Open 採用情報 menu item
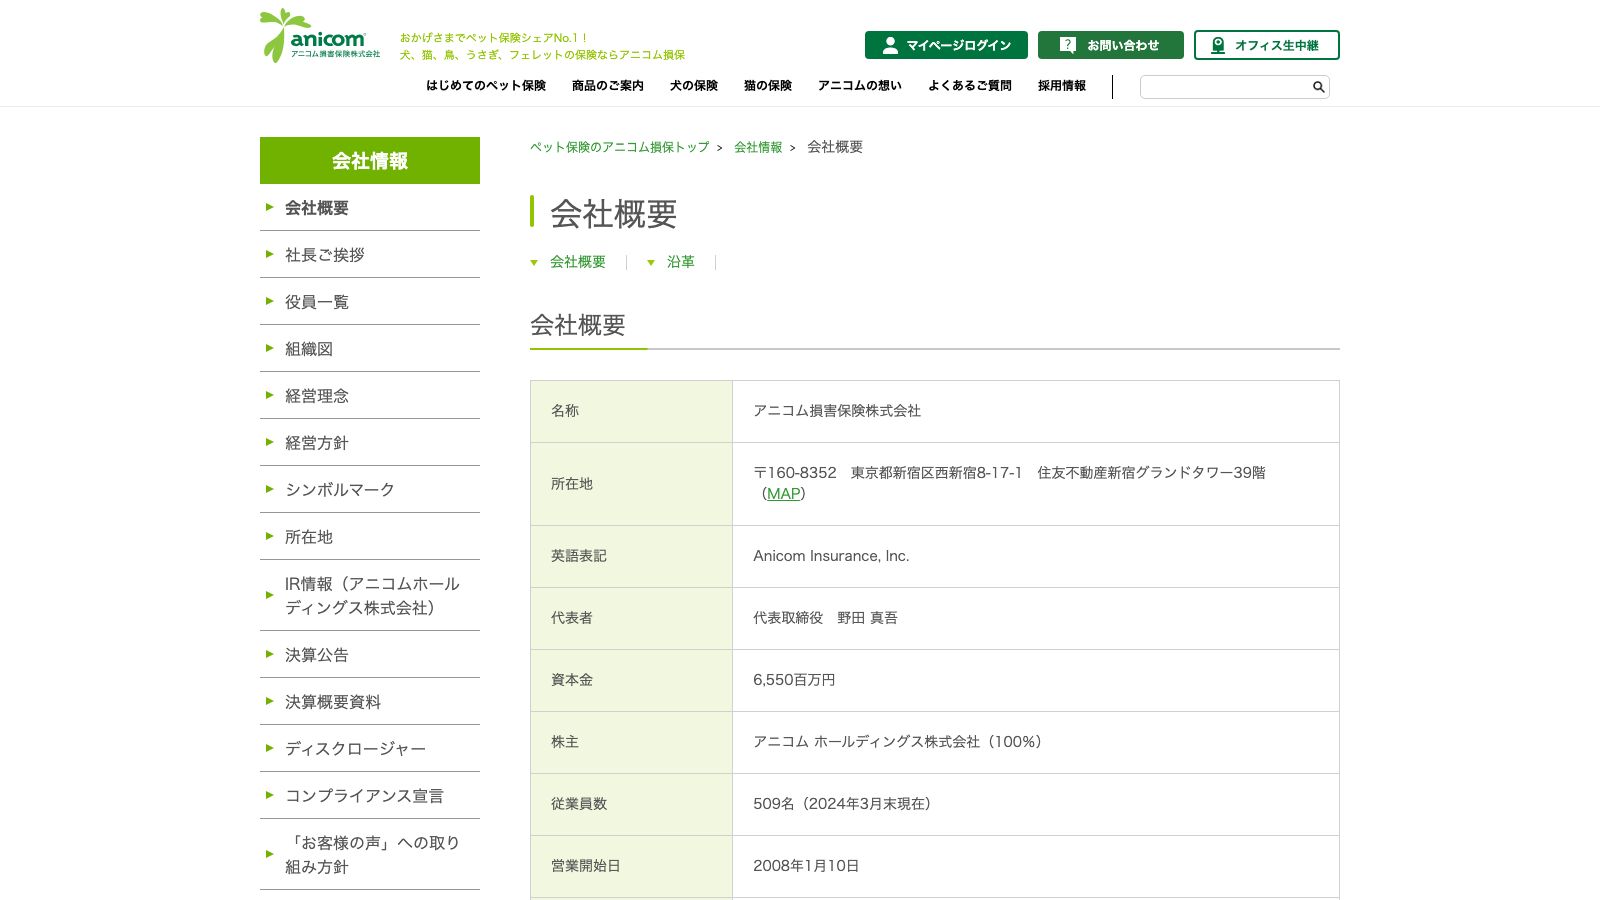 click(x=1062, y=86)
